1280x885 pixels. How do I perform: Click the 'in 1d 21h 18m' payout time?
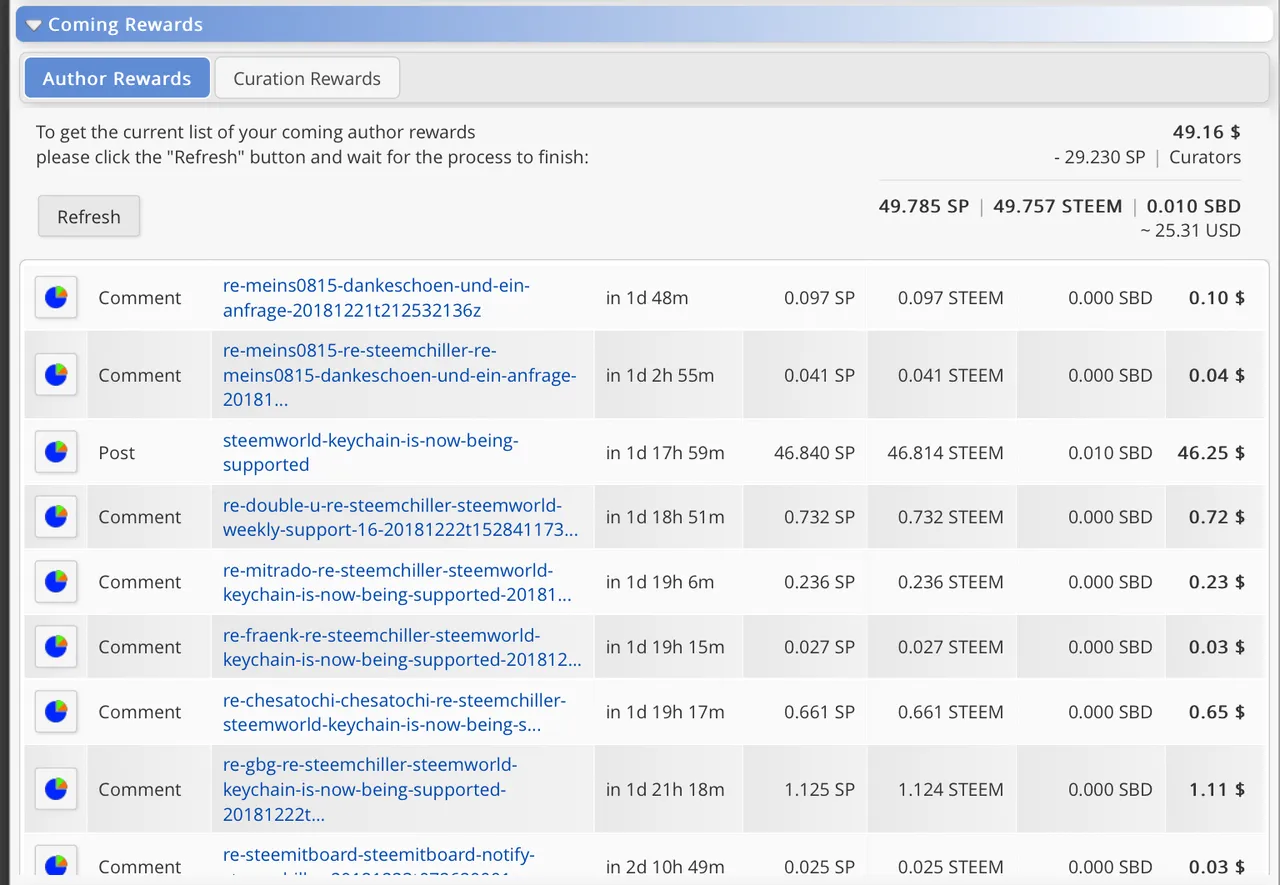(665, 789)
